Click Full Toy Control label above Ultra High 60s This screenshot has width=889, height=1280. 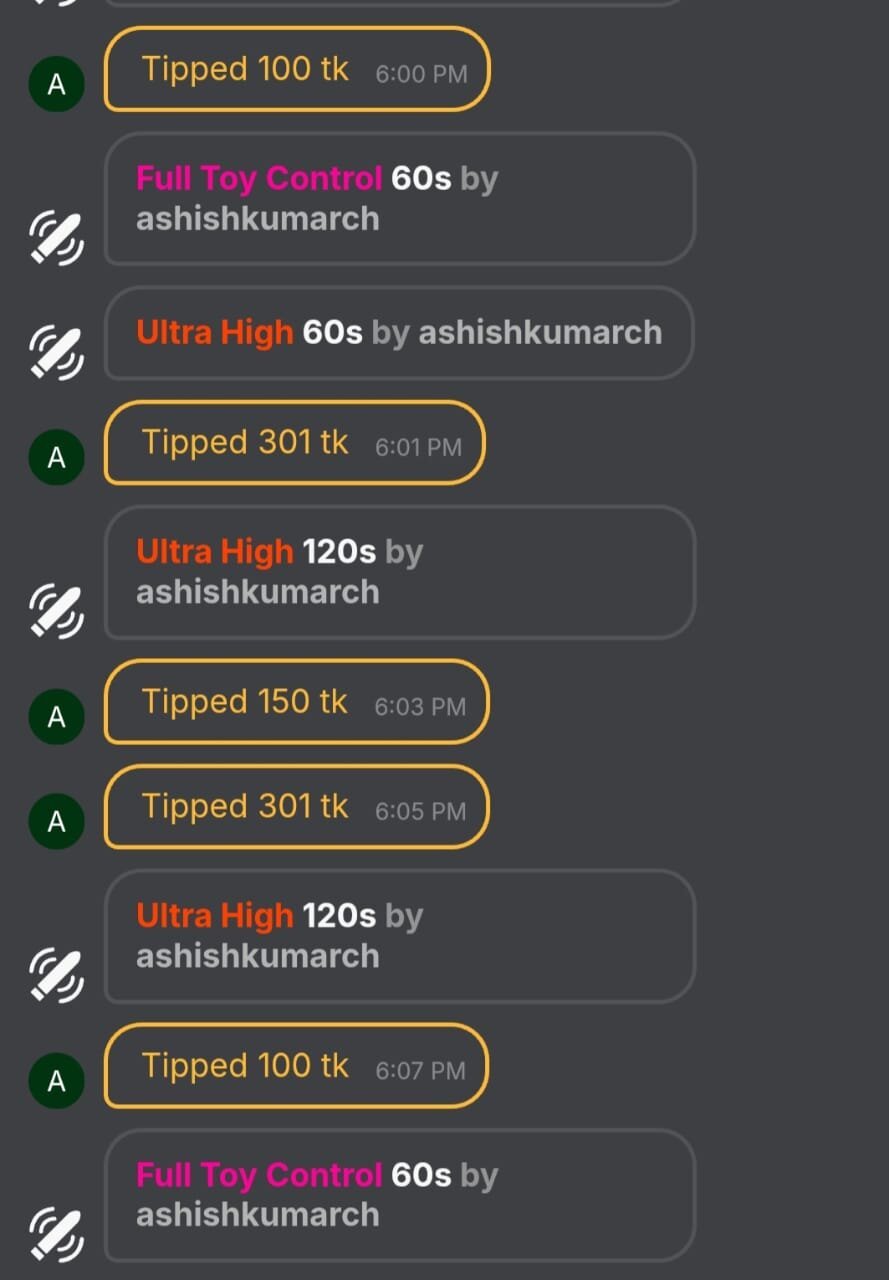point(259,179)
